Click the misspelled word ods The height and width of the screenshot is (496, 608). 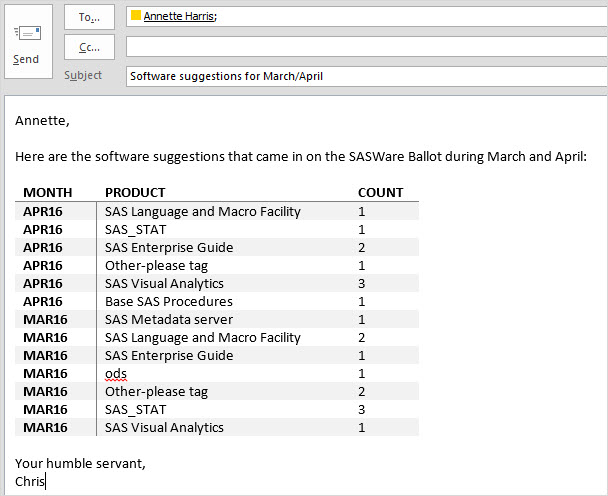tap(116, 373)
